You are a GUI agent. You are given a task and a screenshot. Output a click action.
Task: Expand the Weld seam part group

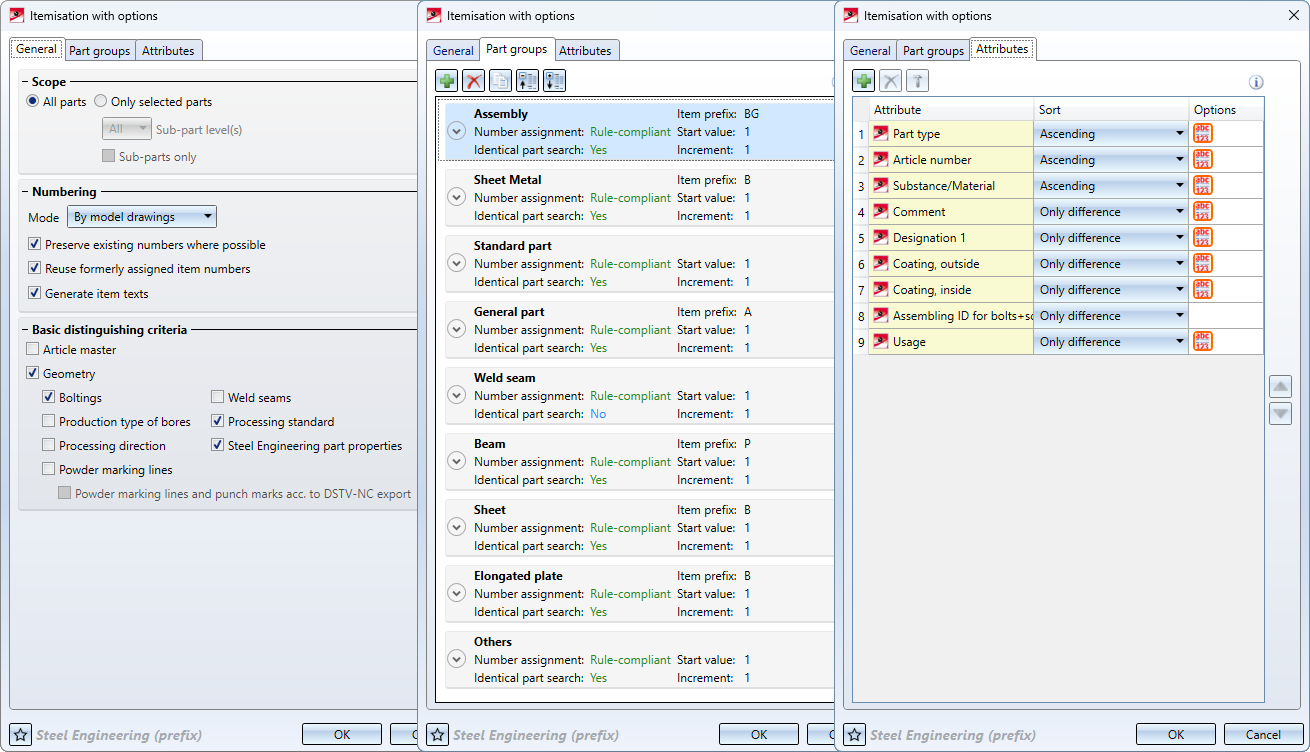coord(457,396)
